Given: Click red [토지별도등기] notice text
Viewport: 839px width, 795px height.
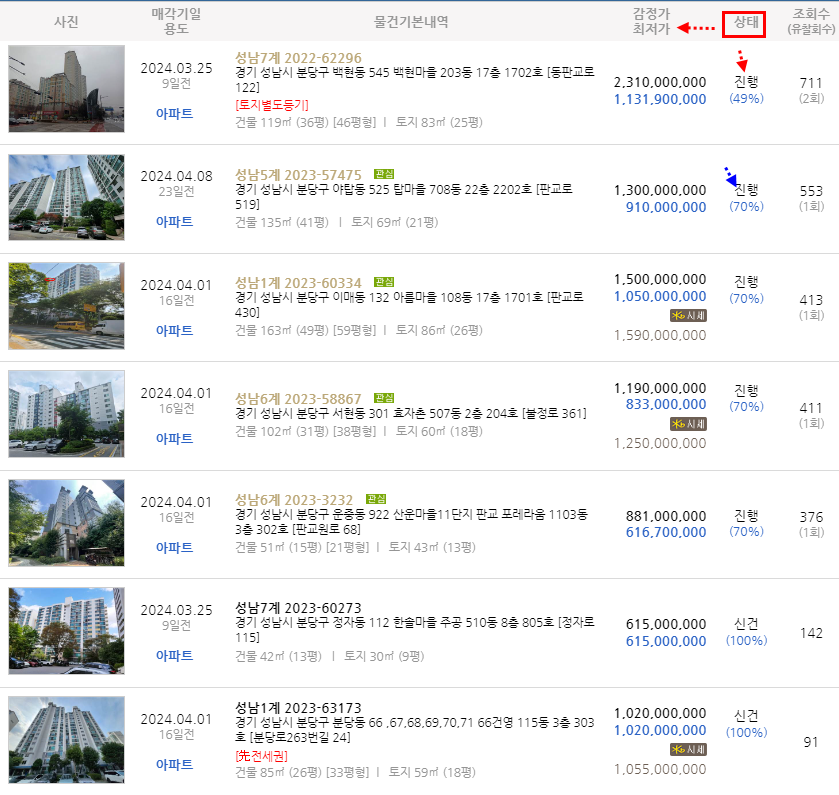Looking at the screenshot, I should click(272, 105).
